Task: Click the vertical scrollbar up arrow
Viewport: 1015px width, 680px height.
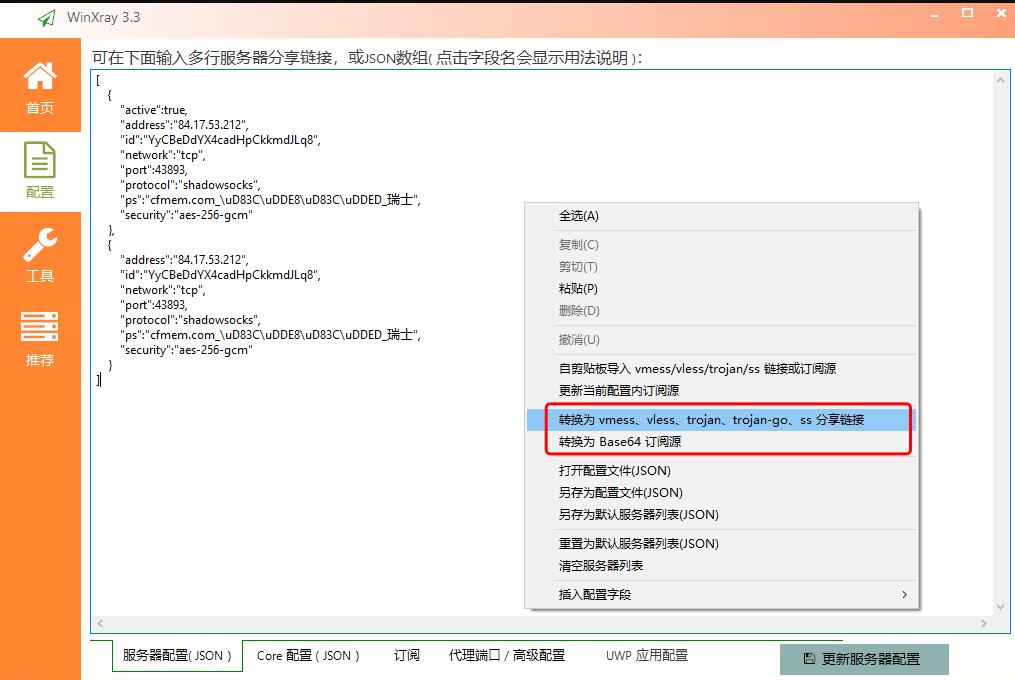Action: point(1001,80)
